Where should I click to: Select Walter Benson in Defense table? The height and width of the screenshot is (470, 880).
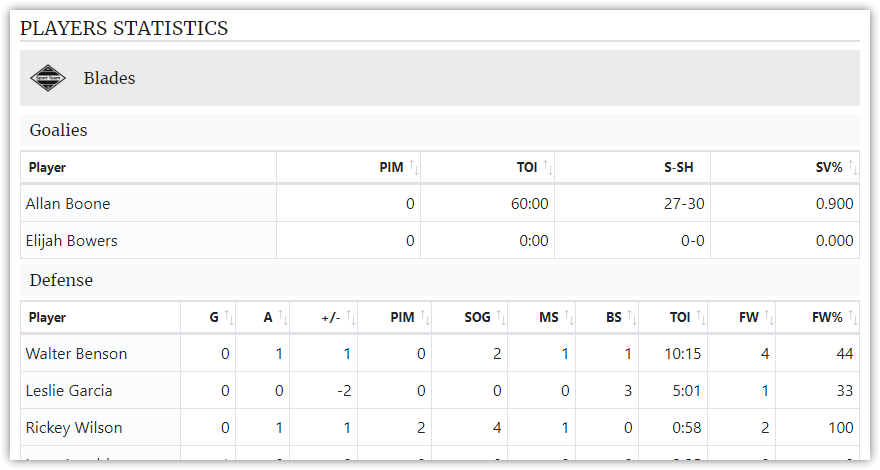click(x=76, y=354)
